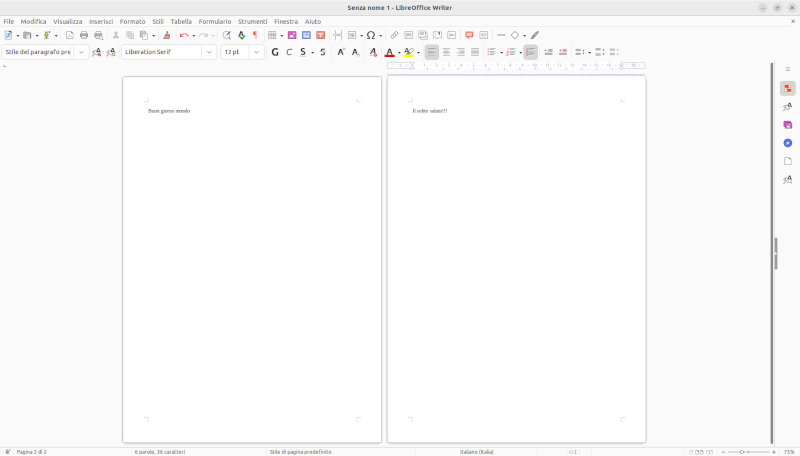Click the Insert Hyperlink icon
Viewport: 800px width, 456px height.
click(x=394, y=35)
